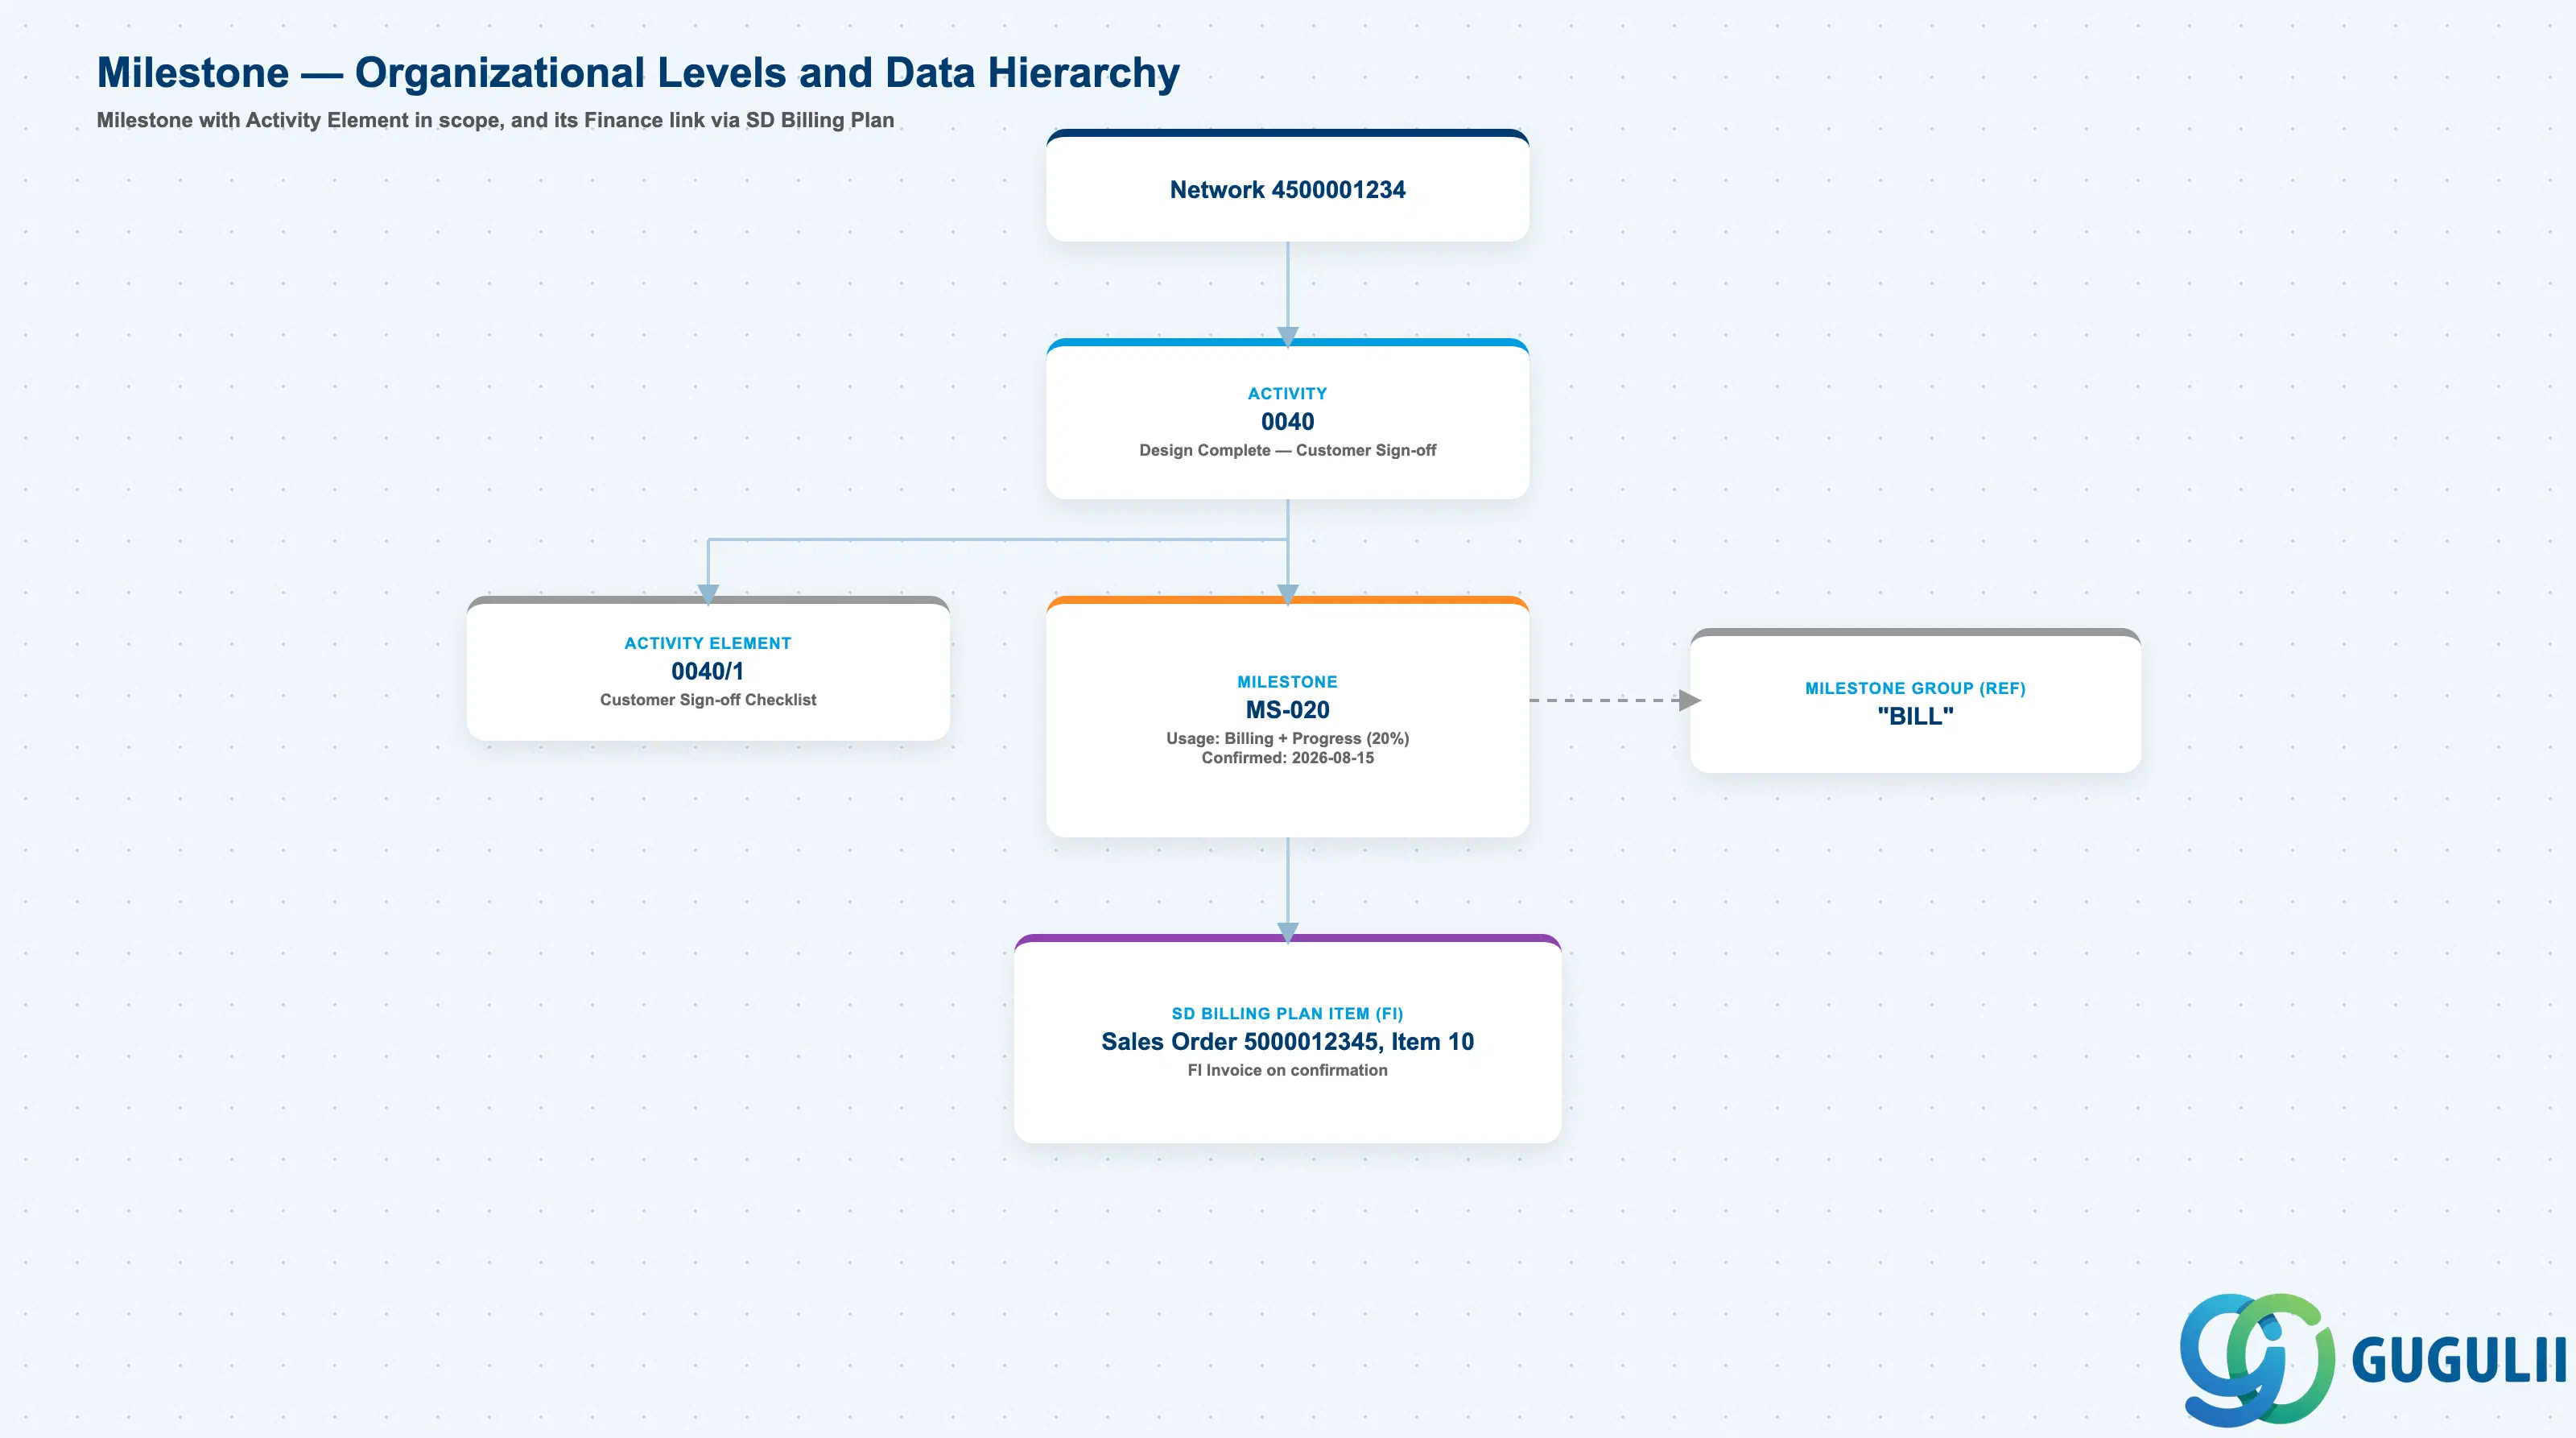Click MILESTONE GROUP (REF) label

click(1915, 689)
